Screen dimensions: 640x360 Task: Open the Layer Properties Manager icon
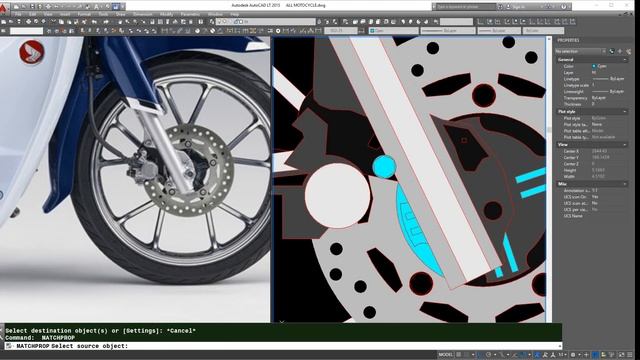pos(211,22)
